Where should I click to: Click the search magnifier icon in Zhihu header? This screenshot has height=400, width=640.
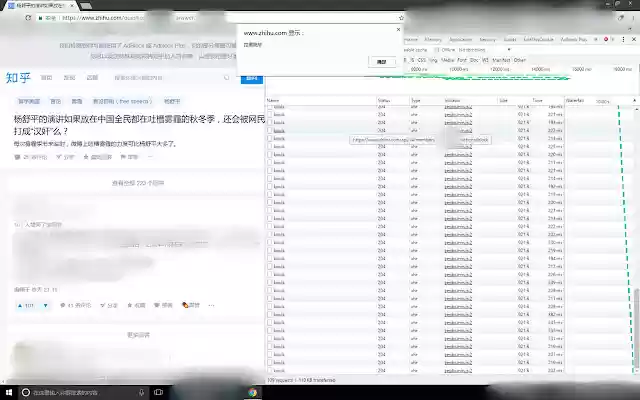point(227,78)
